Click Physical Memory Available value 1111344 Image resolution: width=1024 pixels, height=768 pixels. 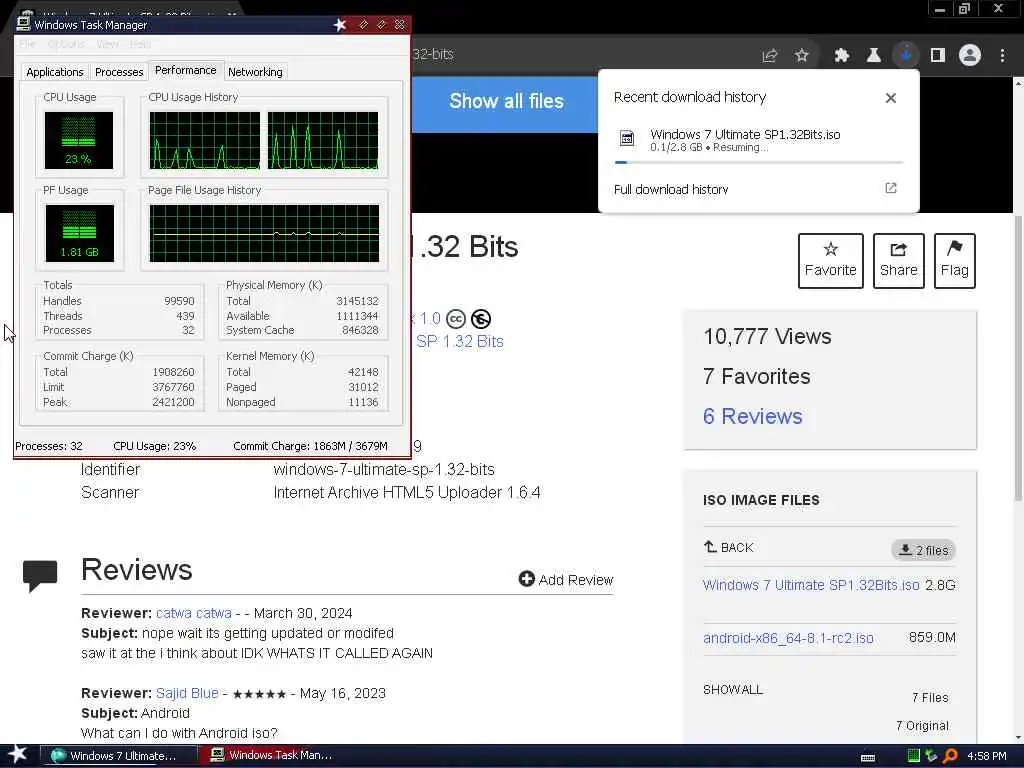(x=357, y=315)
